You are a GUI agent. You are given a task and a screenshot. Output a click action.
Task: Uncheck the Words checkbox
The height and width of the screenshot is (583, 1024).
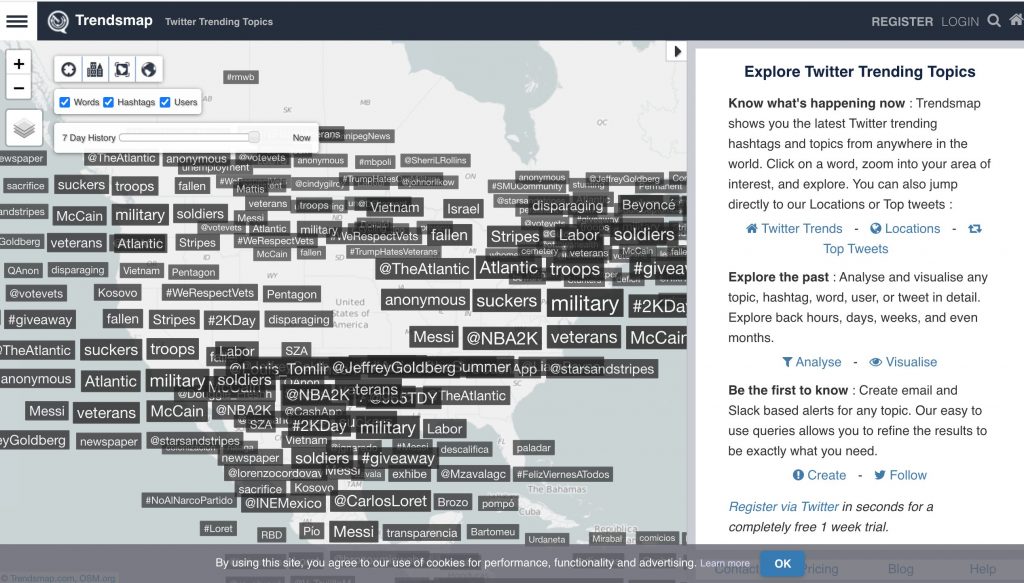point(65,102)
